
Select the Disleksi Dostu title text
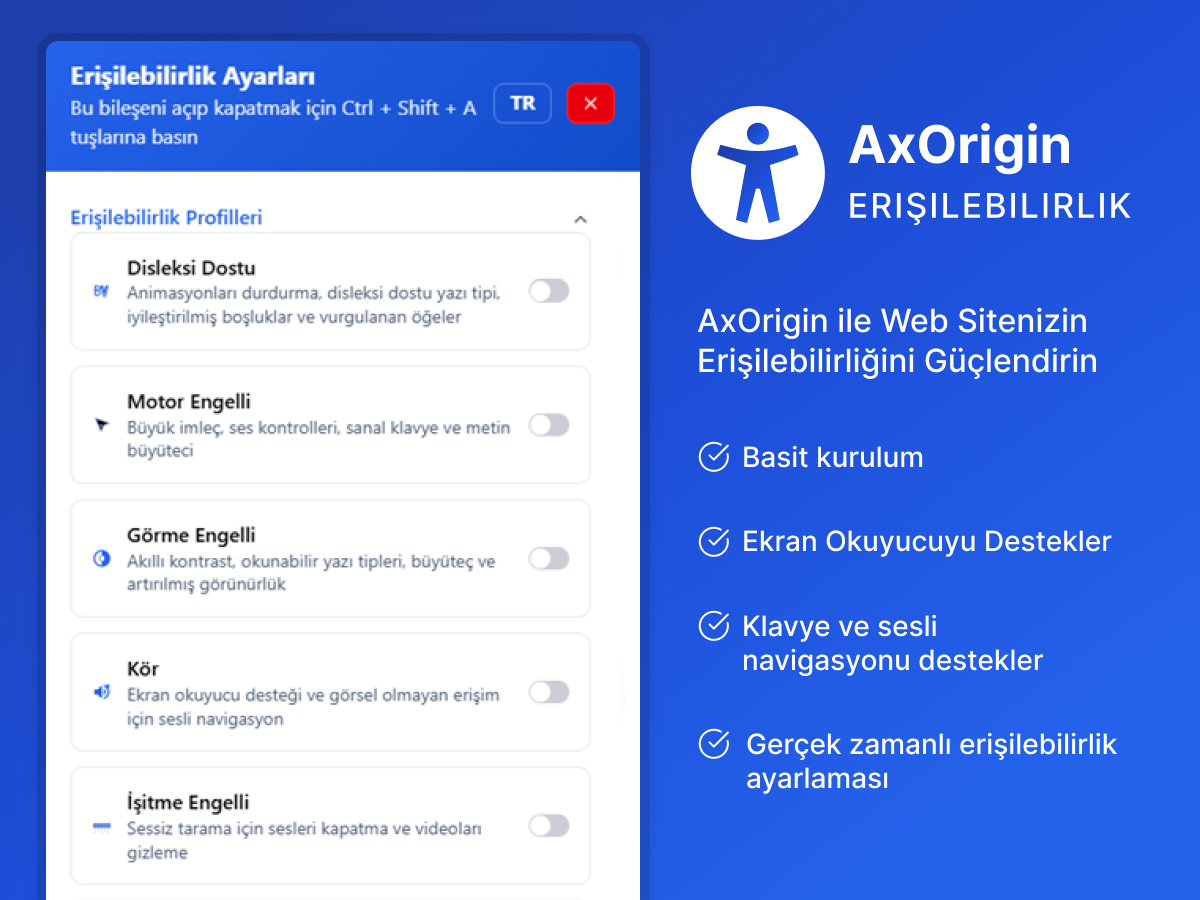coord(191,268)
